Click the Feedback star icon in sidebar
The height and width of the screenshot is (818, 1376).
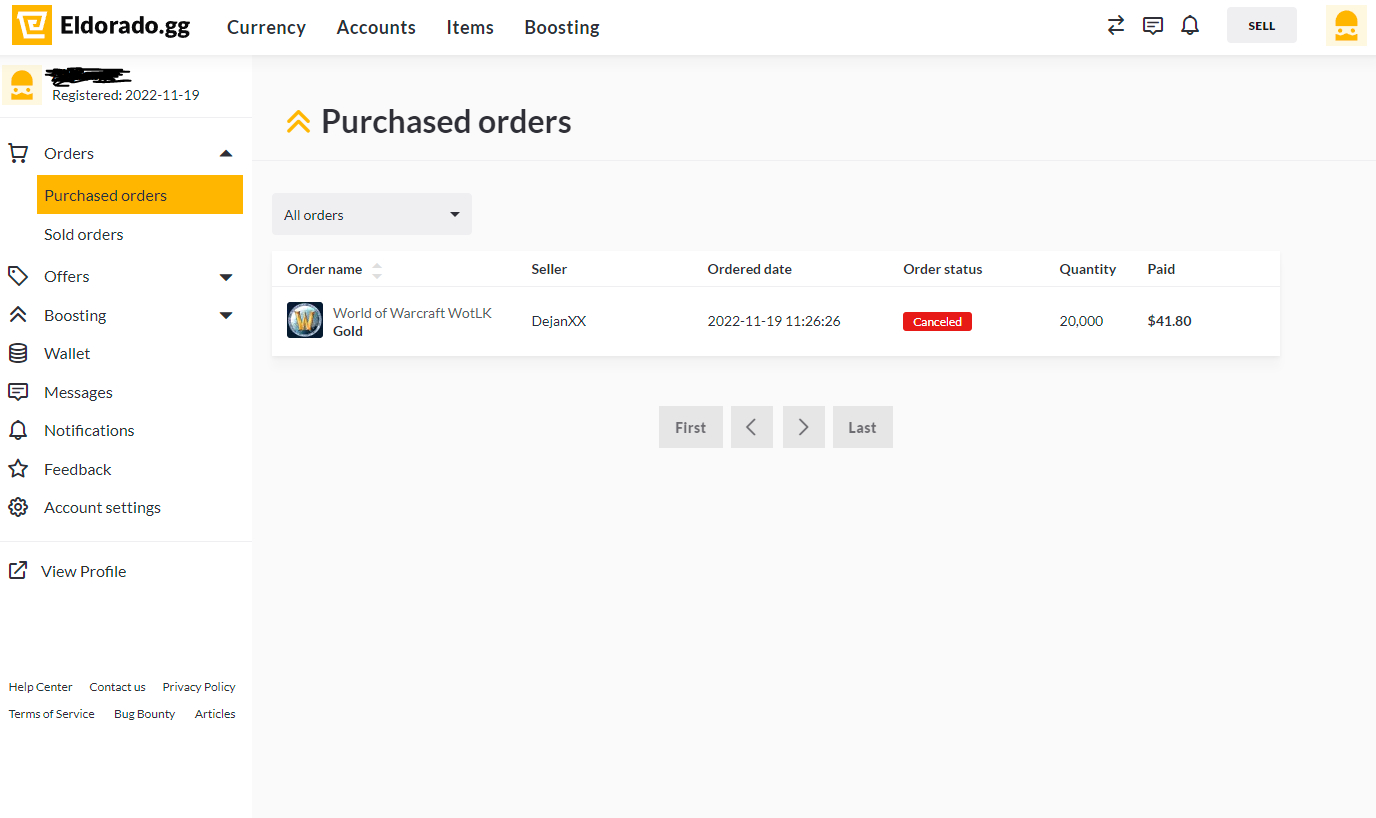(18, 468)
